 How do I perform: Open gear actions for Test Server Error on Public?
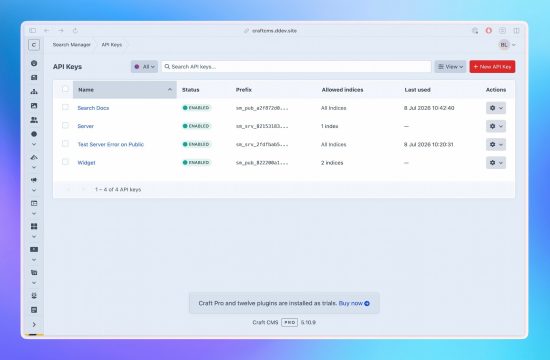point(496,144)
